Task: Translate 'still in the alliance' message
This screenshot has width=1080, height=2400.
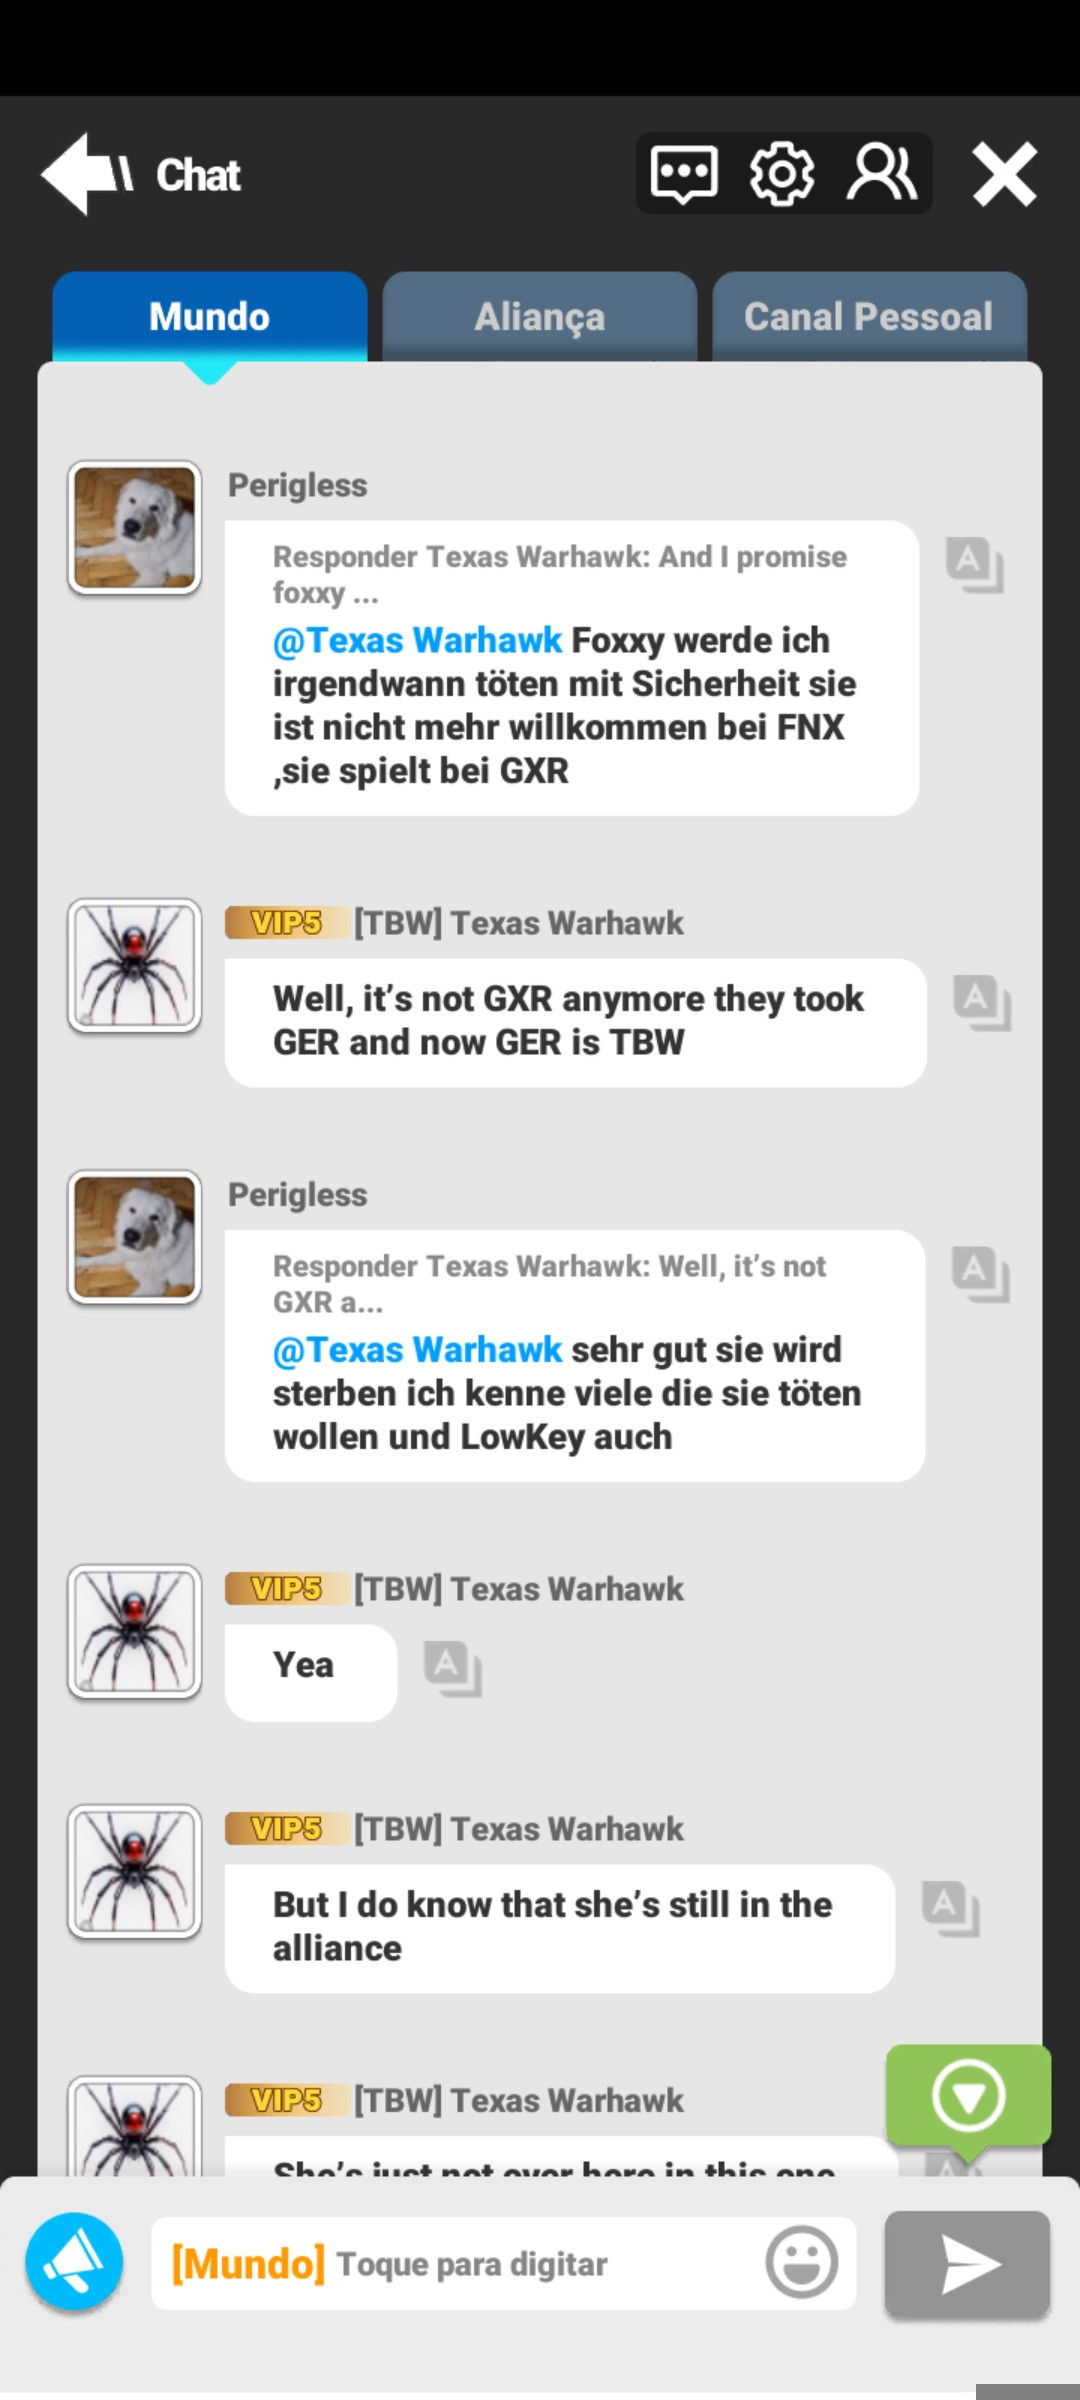Action: [951, 1909]
